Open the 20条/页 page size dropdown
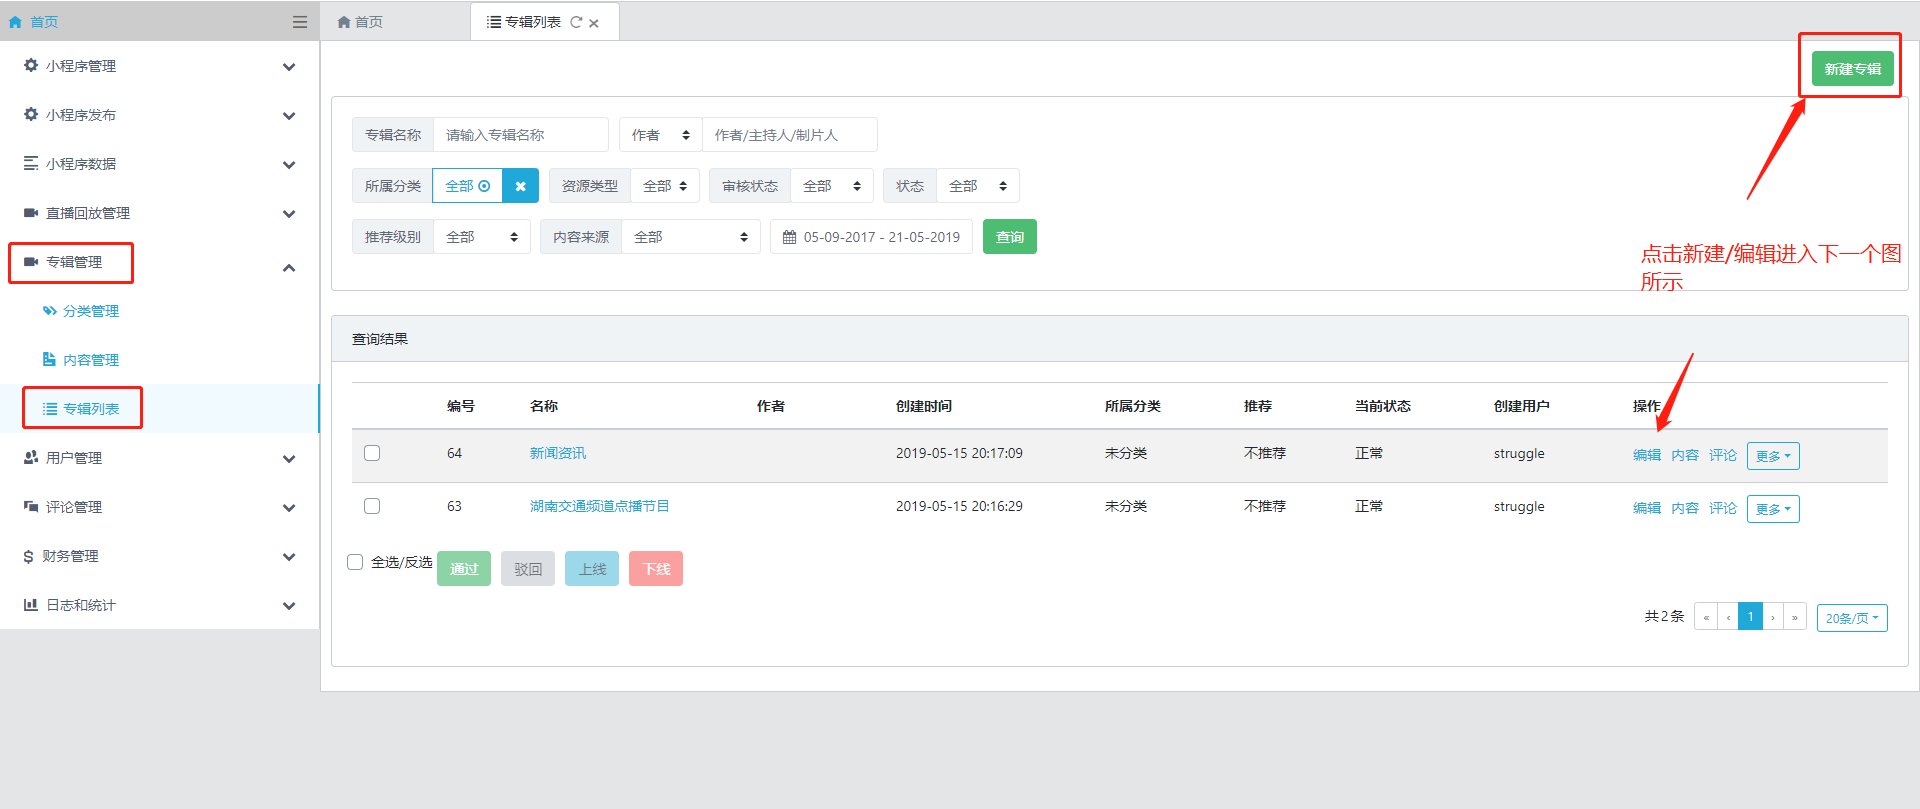Screen dimensions: 1920x809 1851,618
